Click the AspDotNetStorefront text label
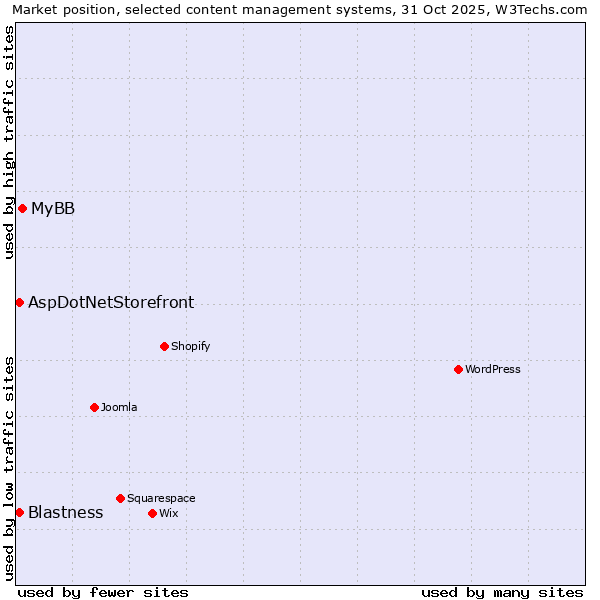This screenshot has width=600, height=600. click(111, 302)
